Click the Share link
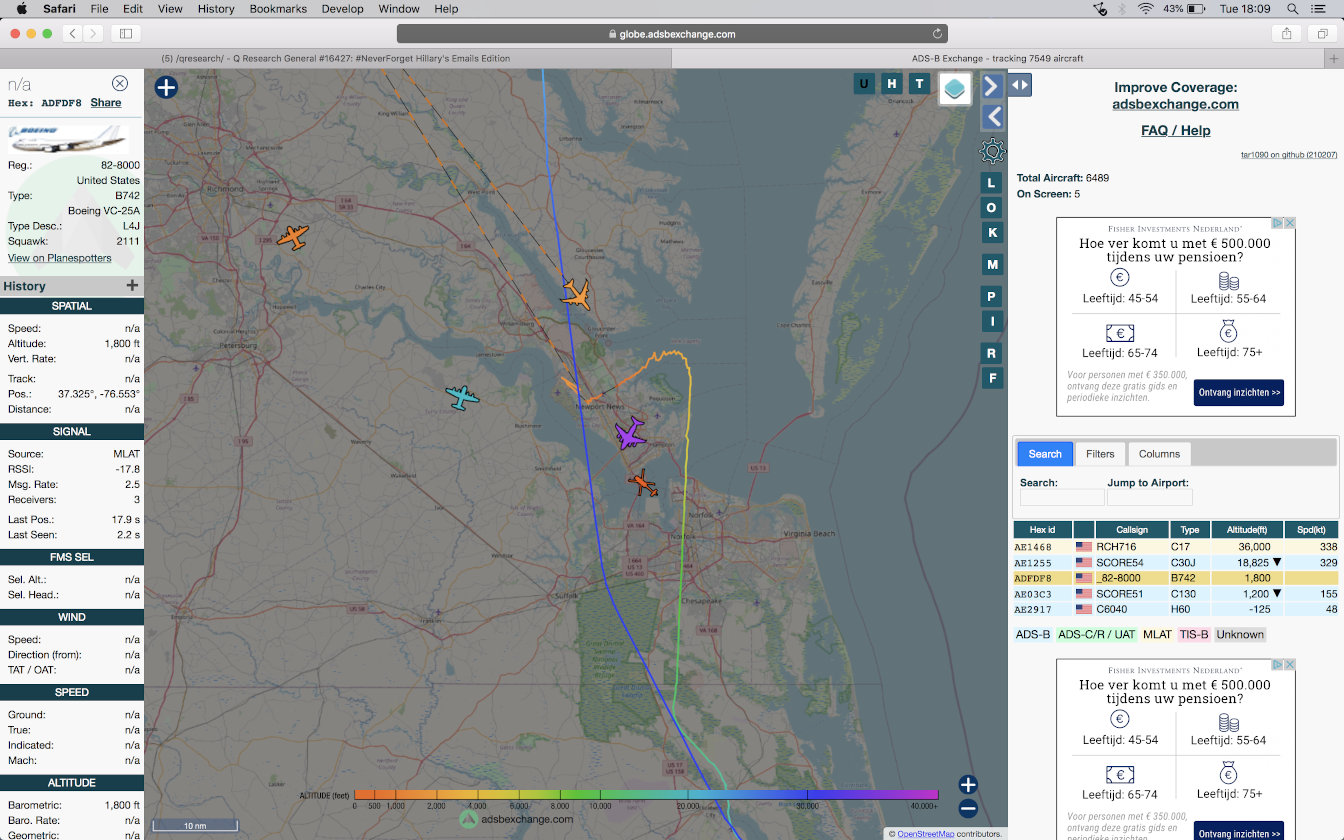 (106, 102)
